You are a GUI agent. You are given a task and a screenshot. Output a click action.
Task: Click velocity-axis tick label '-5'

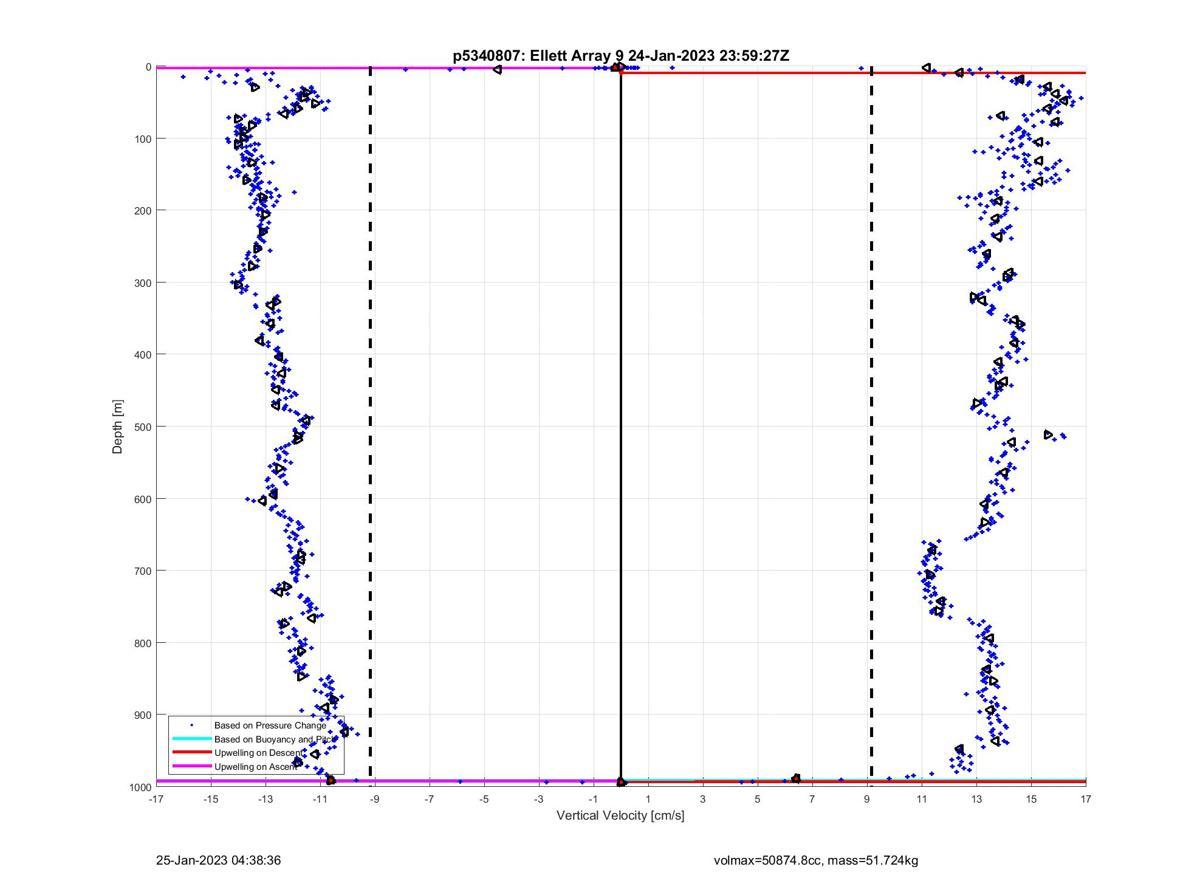click(484, 799)
